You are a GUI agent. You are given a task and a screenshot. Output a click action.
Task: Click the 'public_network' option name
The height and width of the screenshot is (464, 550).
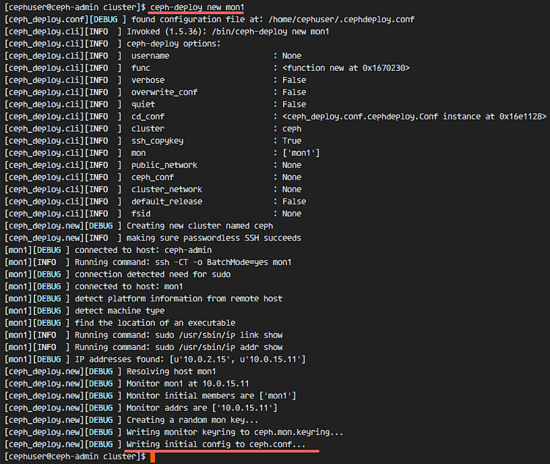(164, 165)
